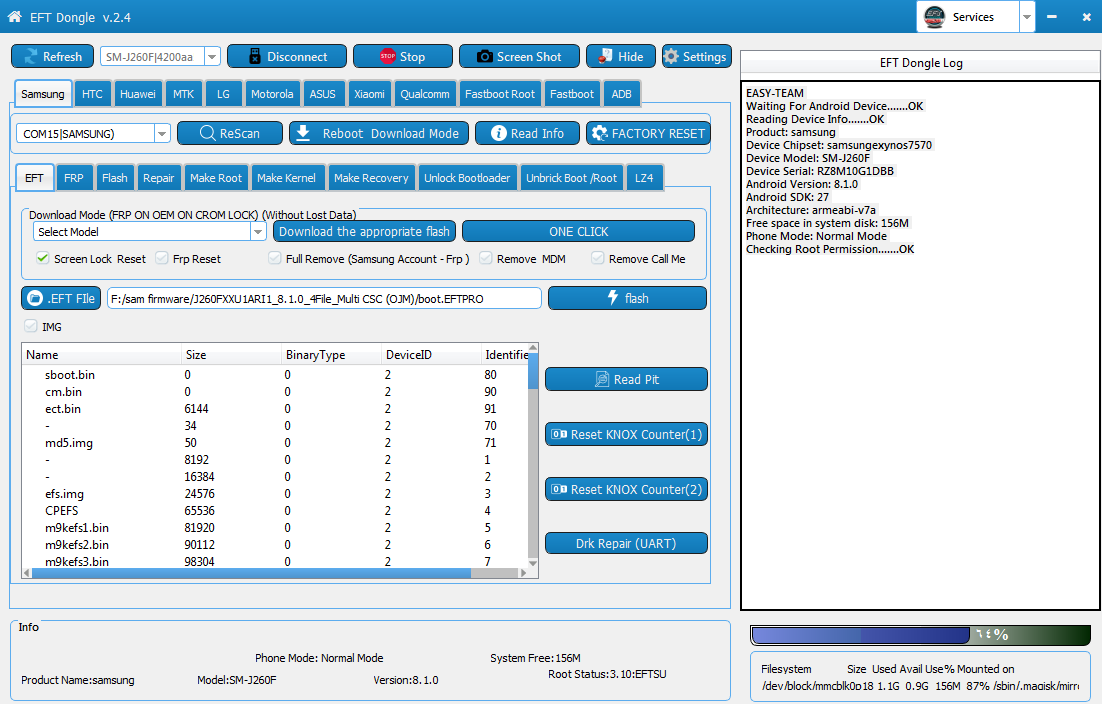Enable the Frp Reset checkbox
The width and height of the screenshot is (1102, 704).
pyautogui.click(x=162, y=259)
